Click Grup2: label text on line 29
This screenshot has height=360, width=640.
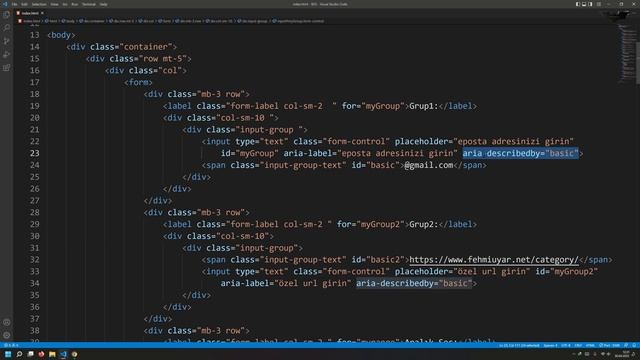(423, 224)
